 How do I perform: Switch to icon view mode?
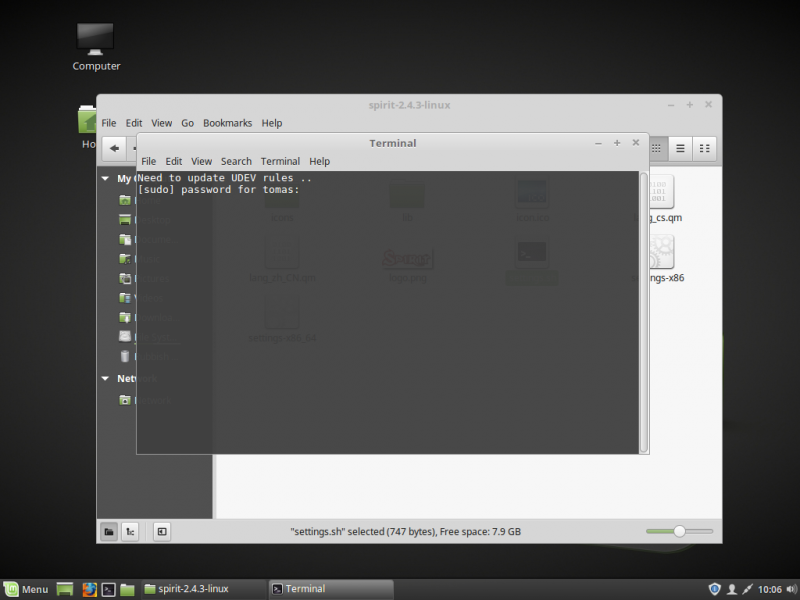pyautogui.click(x=656, y=148)
